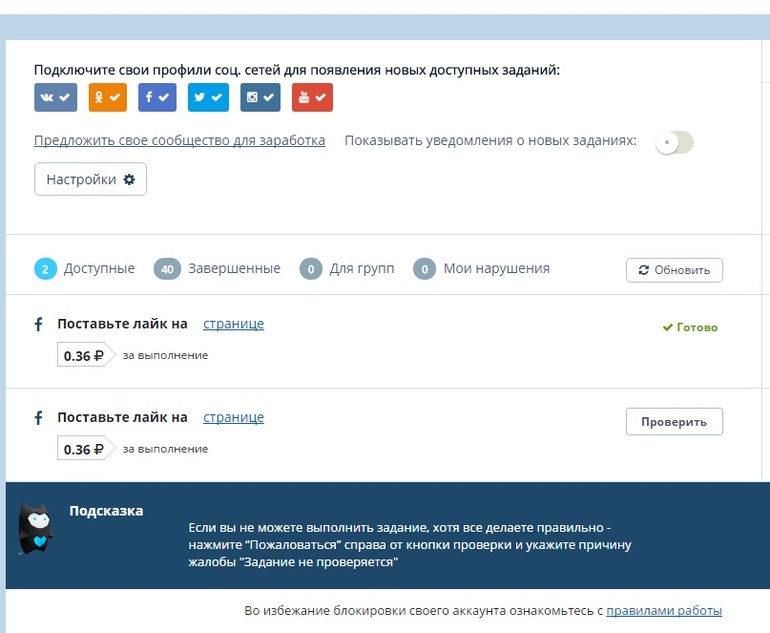The width and height of the screenshot is (770, 633).
Task: Click the Facebook icon of the first task
Action: pyautogui.click(x=39, y=324)
